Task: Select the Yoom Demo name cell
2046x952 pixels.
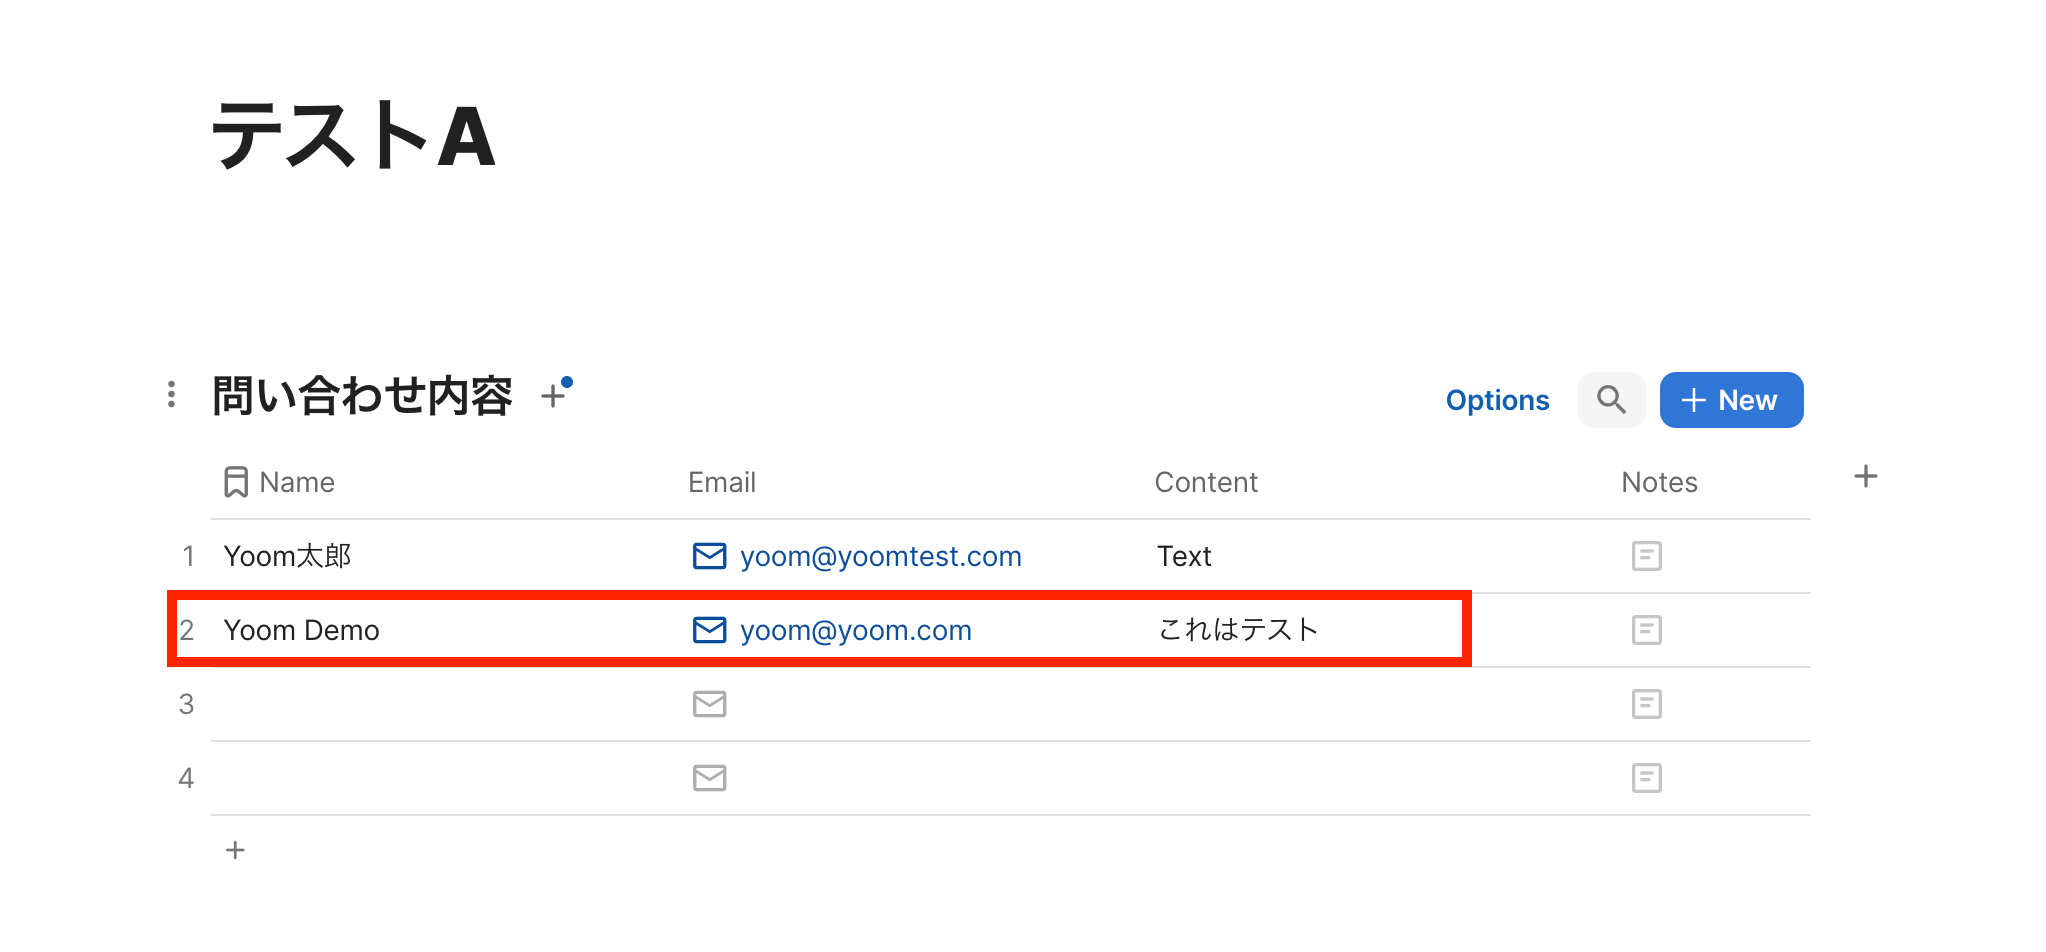Action: [x=302, y=630]
